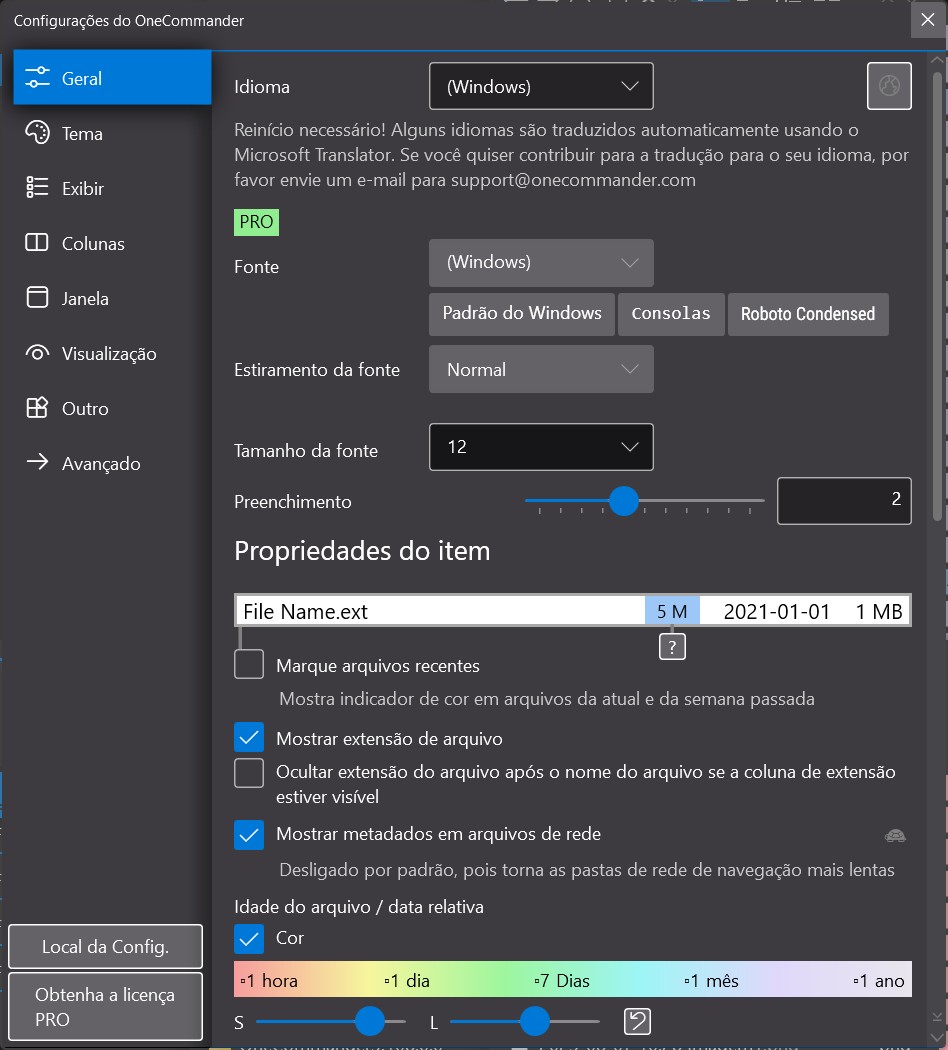Click the vertical scrollbar thumb
The image size is (948, 1050).
pos(937,295)
